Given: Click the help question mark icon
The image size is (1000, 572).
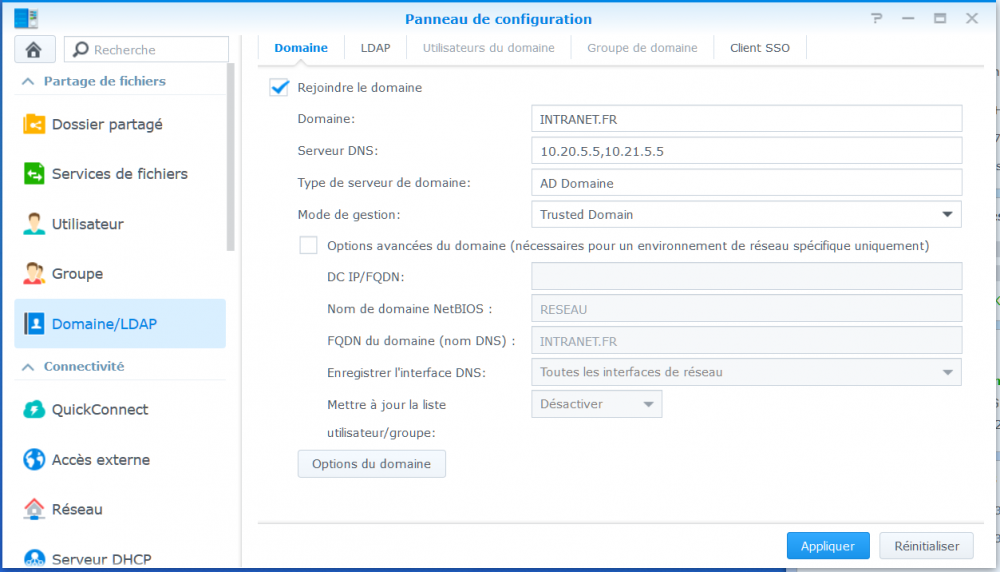Looking at the screenshot, I should [877, 19].
